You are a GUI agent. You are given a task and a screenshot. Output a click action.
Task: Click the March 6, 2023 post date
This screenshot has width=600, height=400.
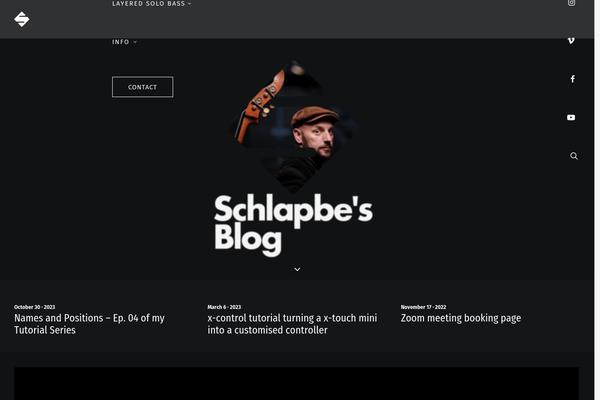click(224, 307)
